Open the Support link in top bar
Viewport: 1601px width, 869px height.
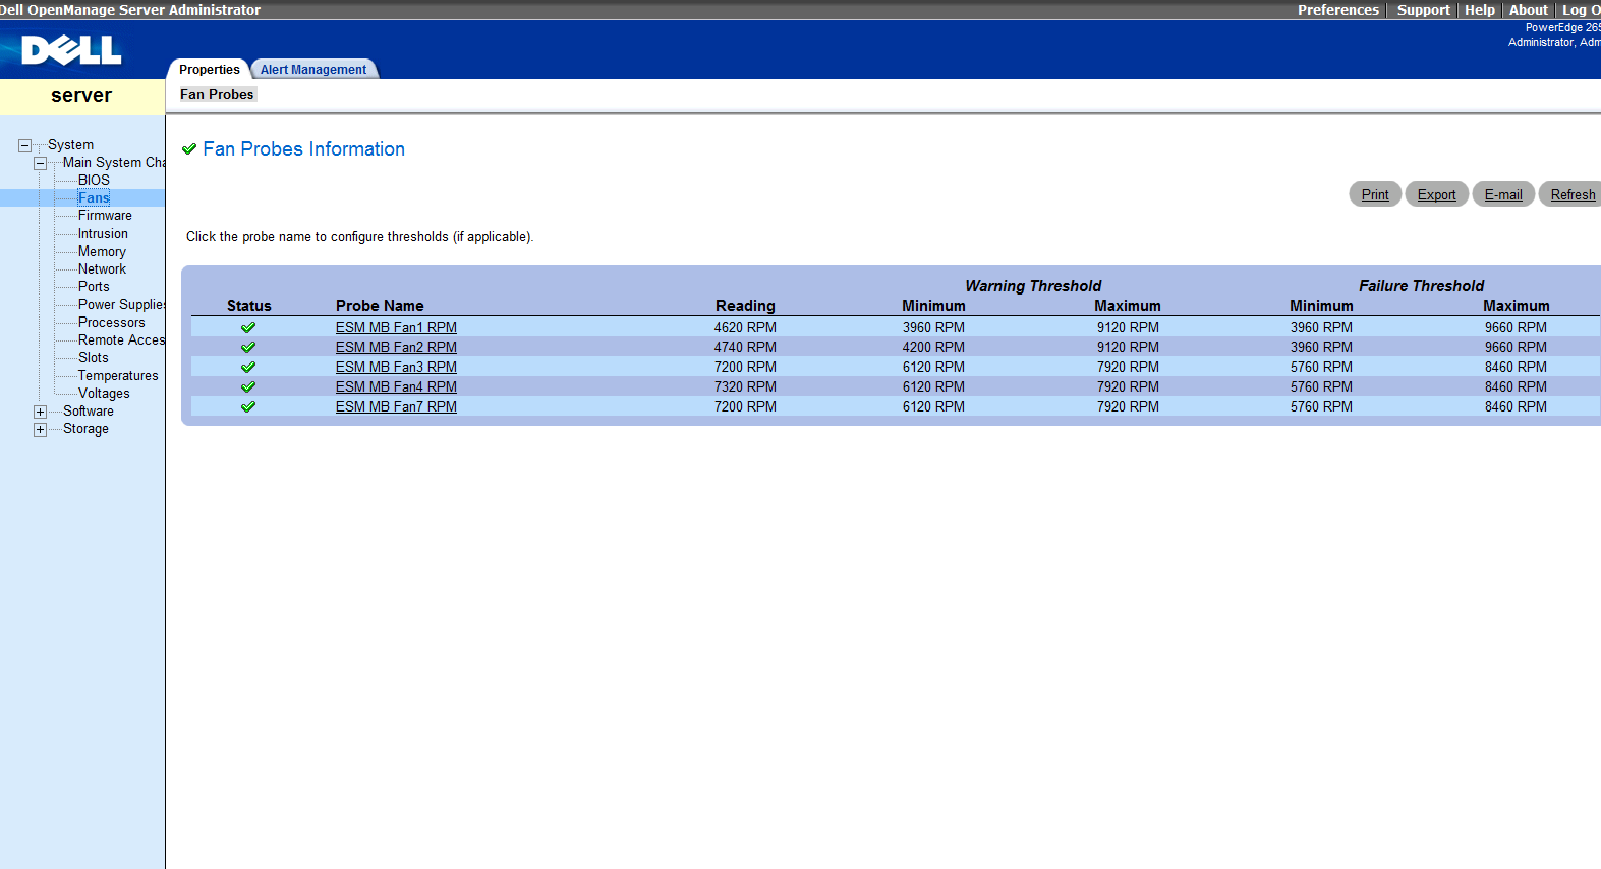point(1422,10)
